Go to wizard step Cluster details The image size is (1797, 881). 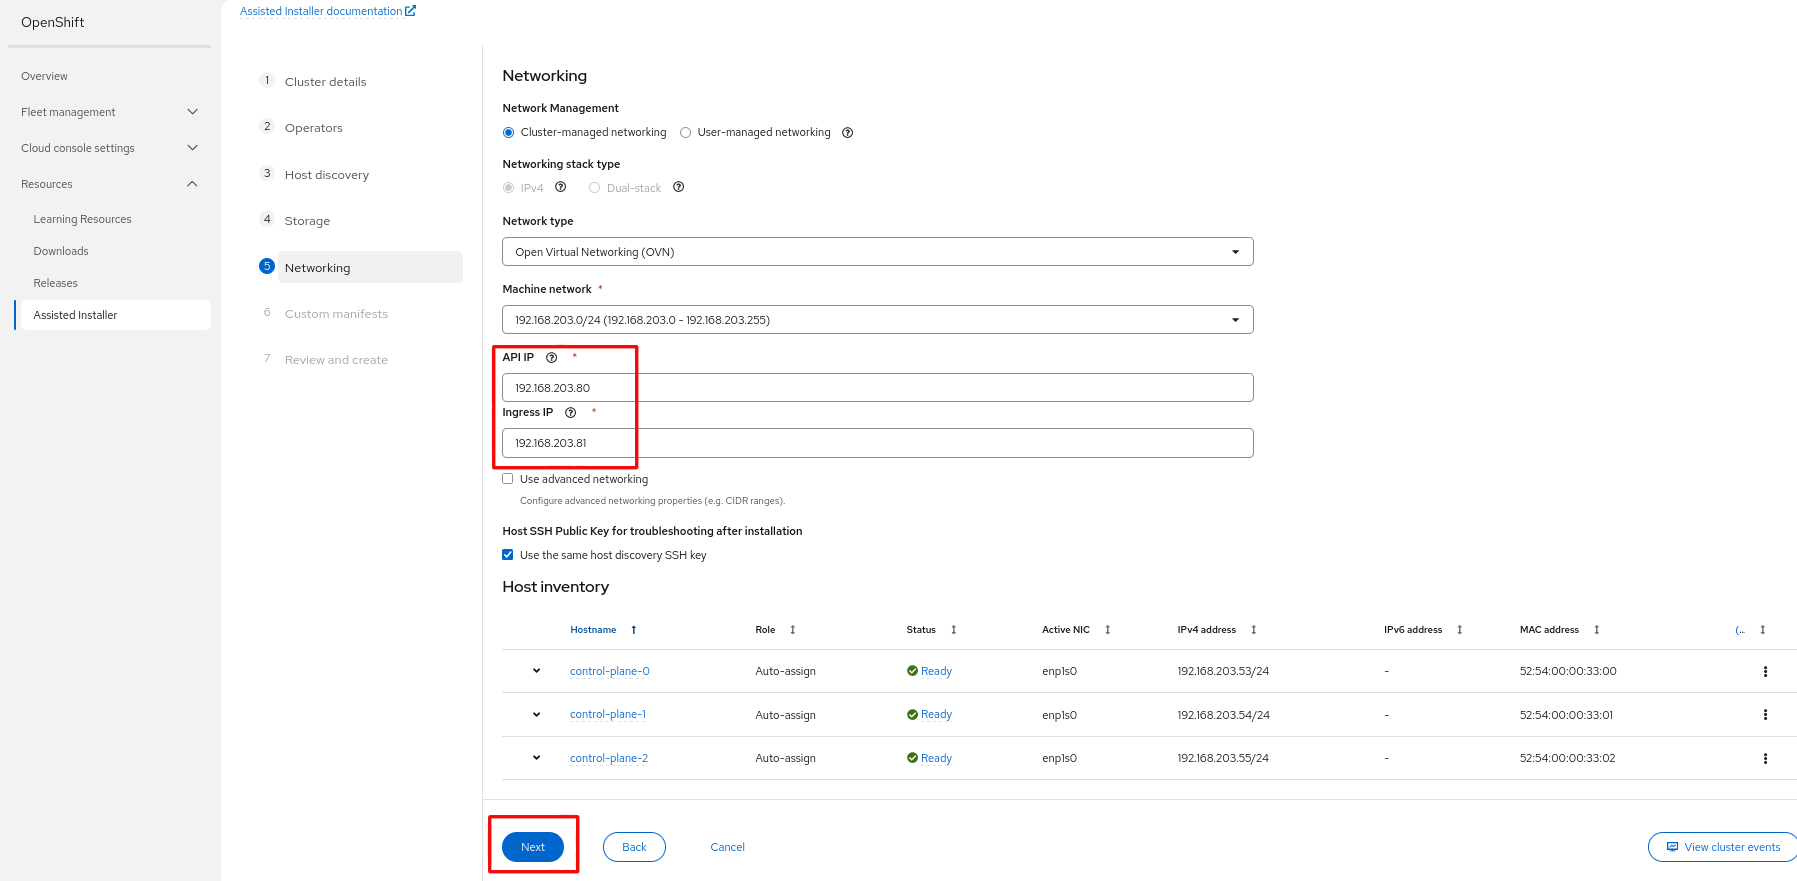(x=325, y=82)
